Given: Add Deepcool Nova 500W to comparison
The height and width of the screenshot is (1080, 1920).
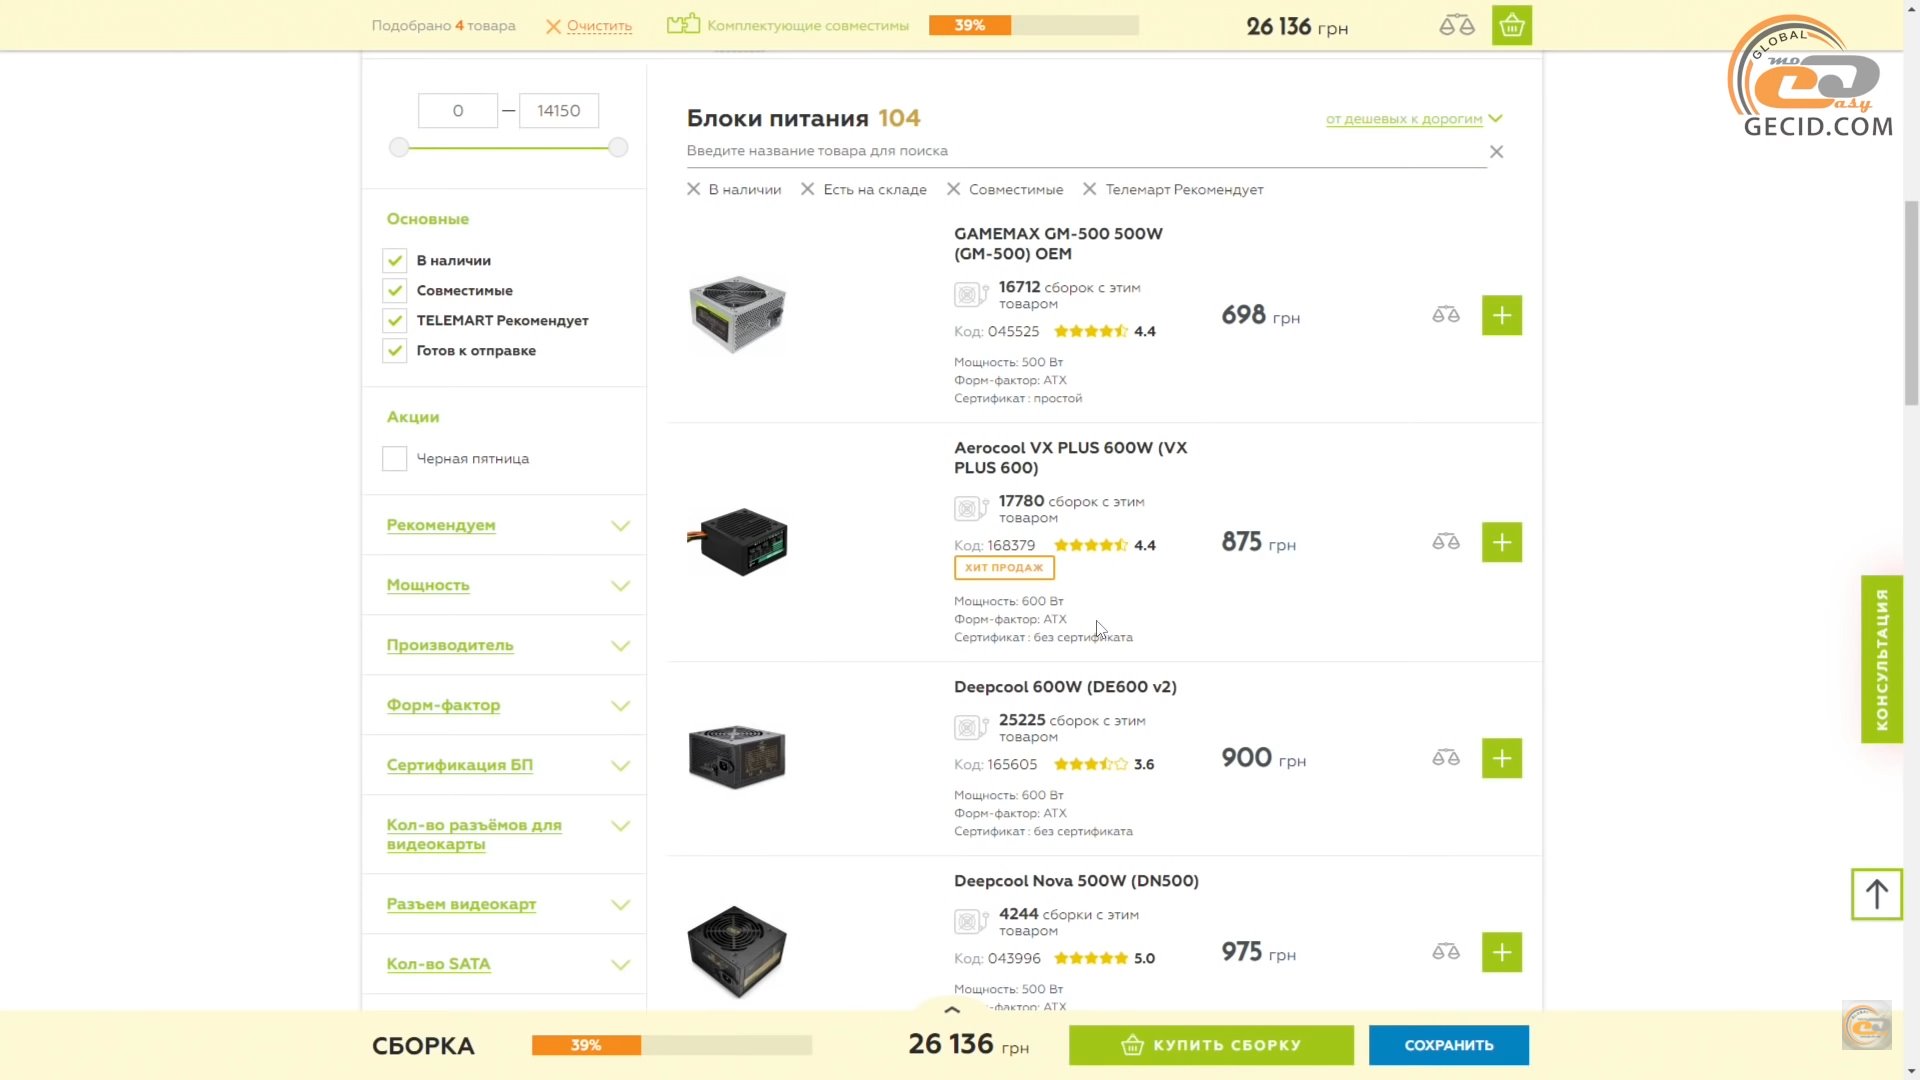Looking at the screenshot, I should 1446,952.
